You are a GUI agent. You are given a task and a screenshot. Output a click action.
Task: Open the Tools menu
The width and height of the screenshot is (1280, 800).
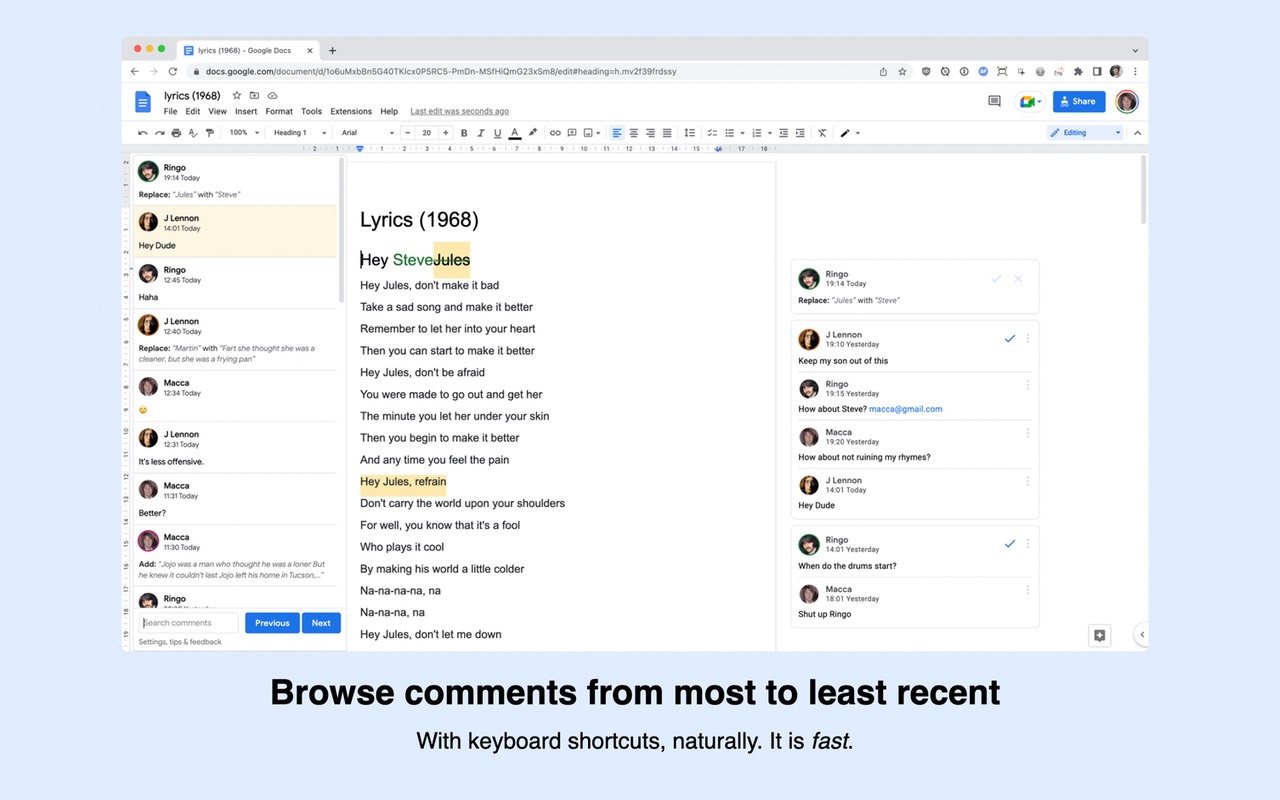(312, 111)
